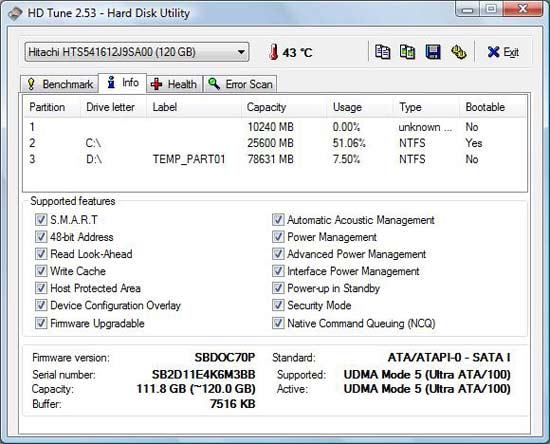Select the D:\ drive letter entry
Image resolution: width=550 pixels, height=444 pixels.
[x=94, y=159]
